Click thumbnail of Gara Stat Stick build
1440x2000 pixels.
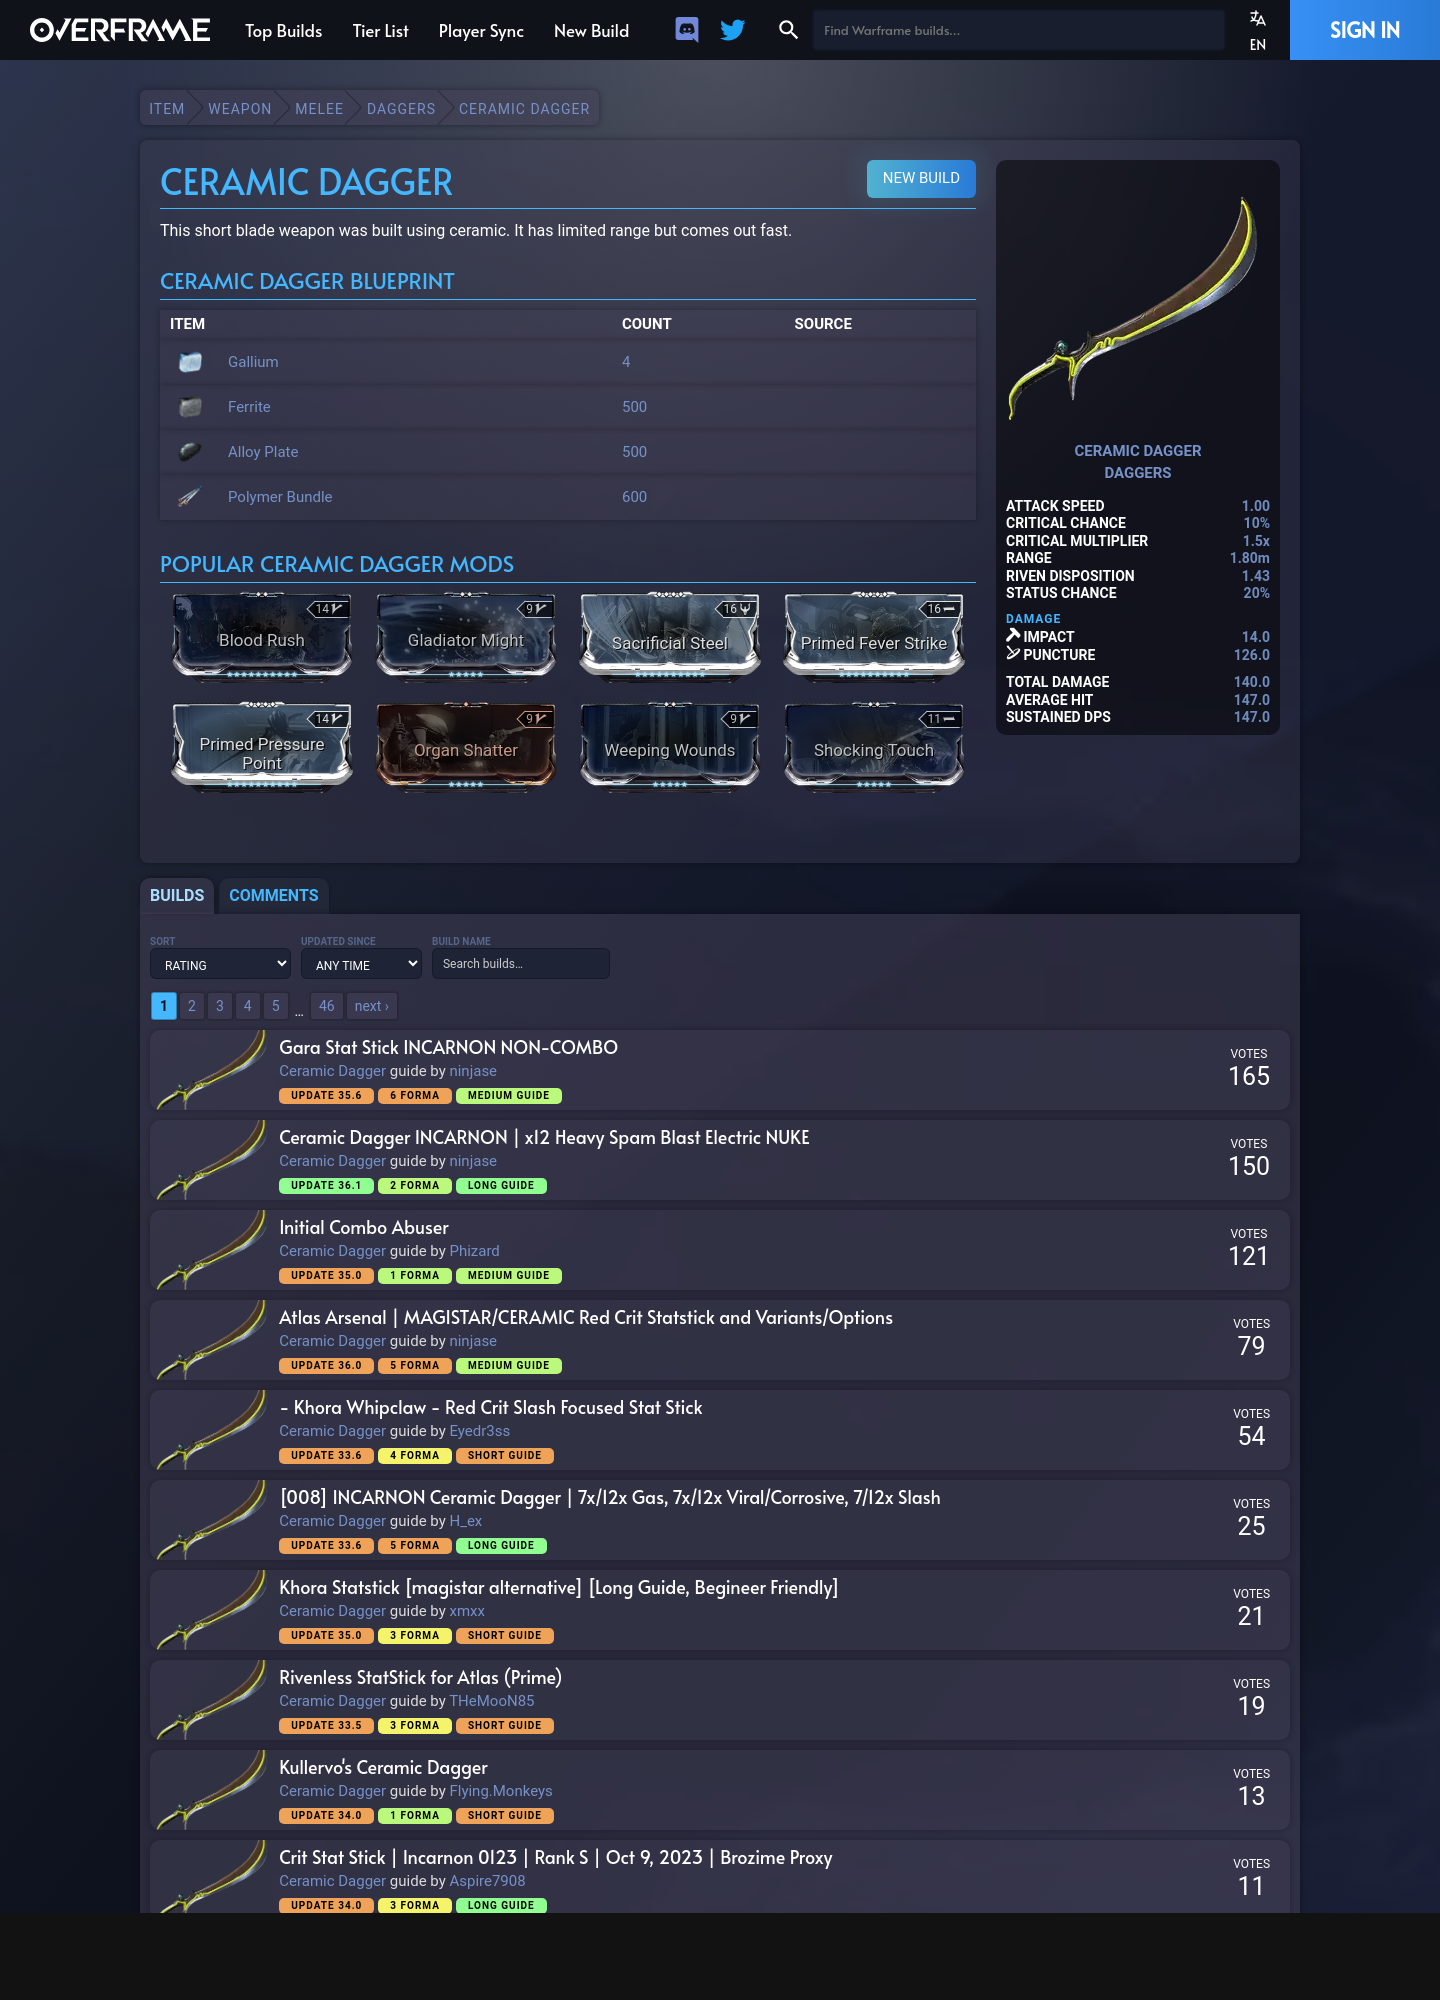[x=210, y=1070]
